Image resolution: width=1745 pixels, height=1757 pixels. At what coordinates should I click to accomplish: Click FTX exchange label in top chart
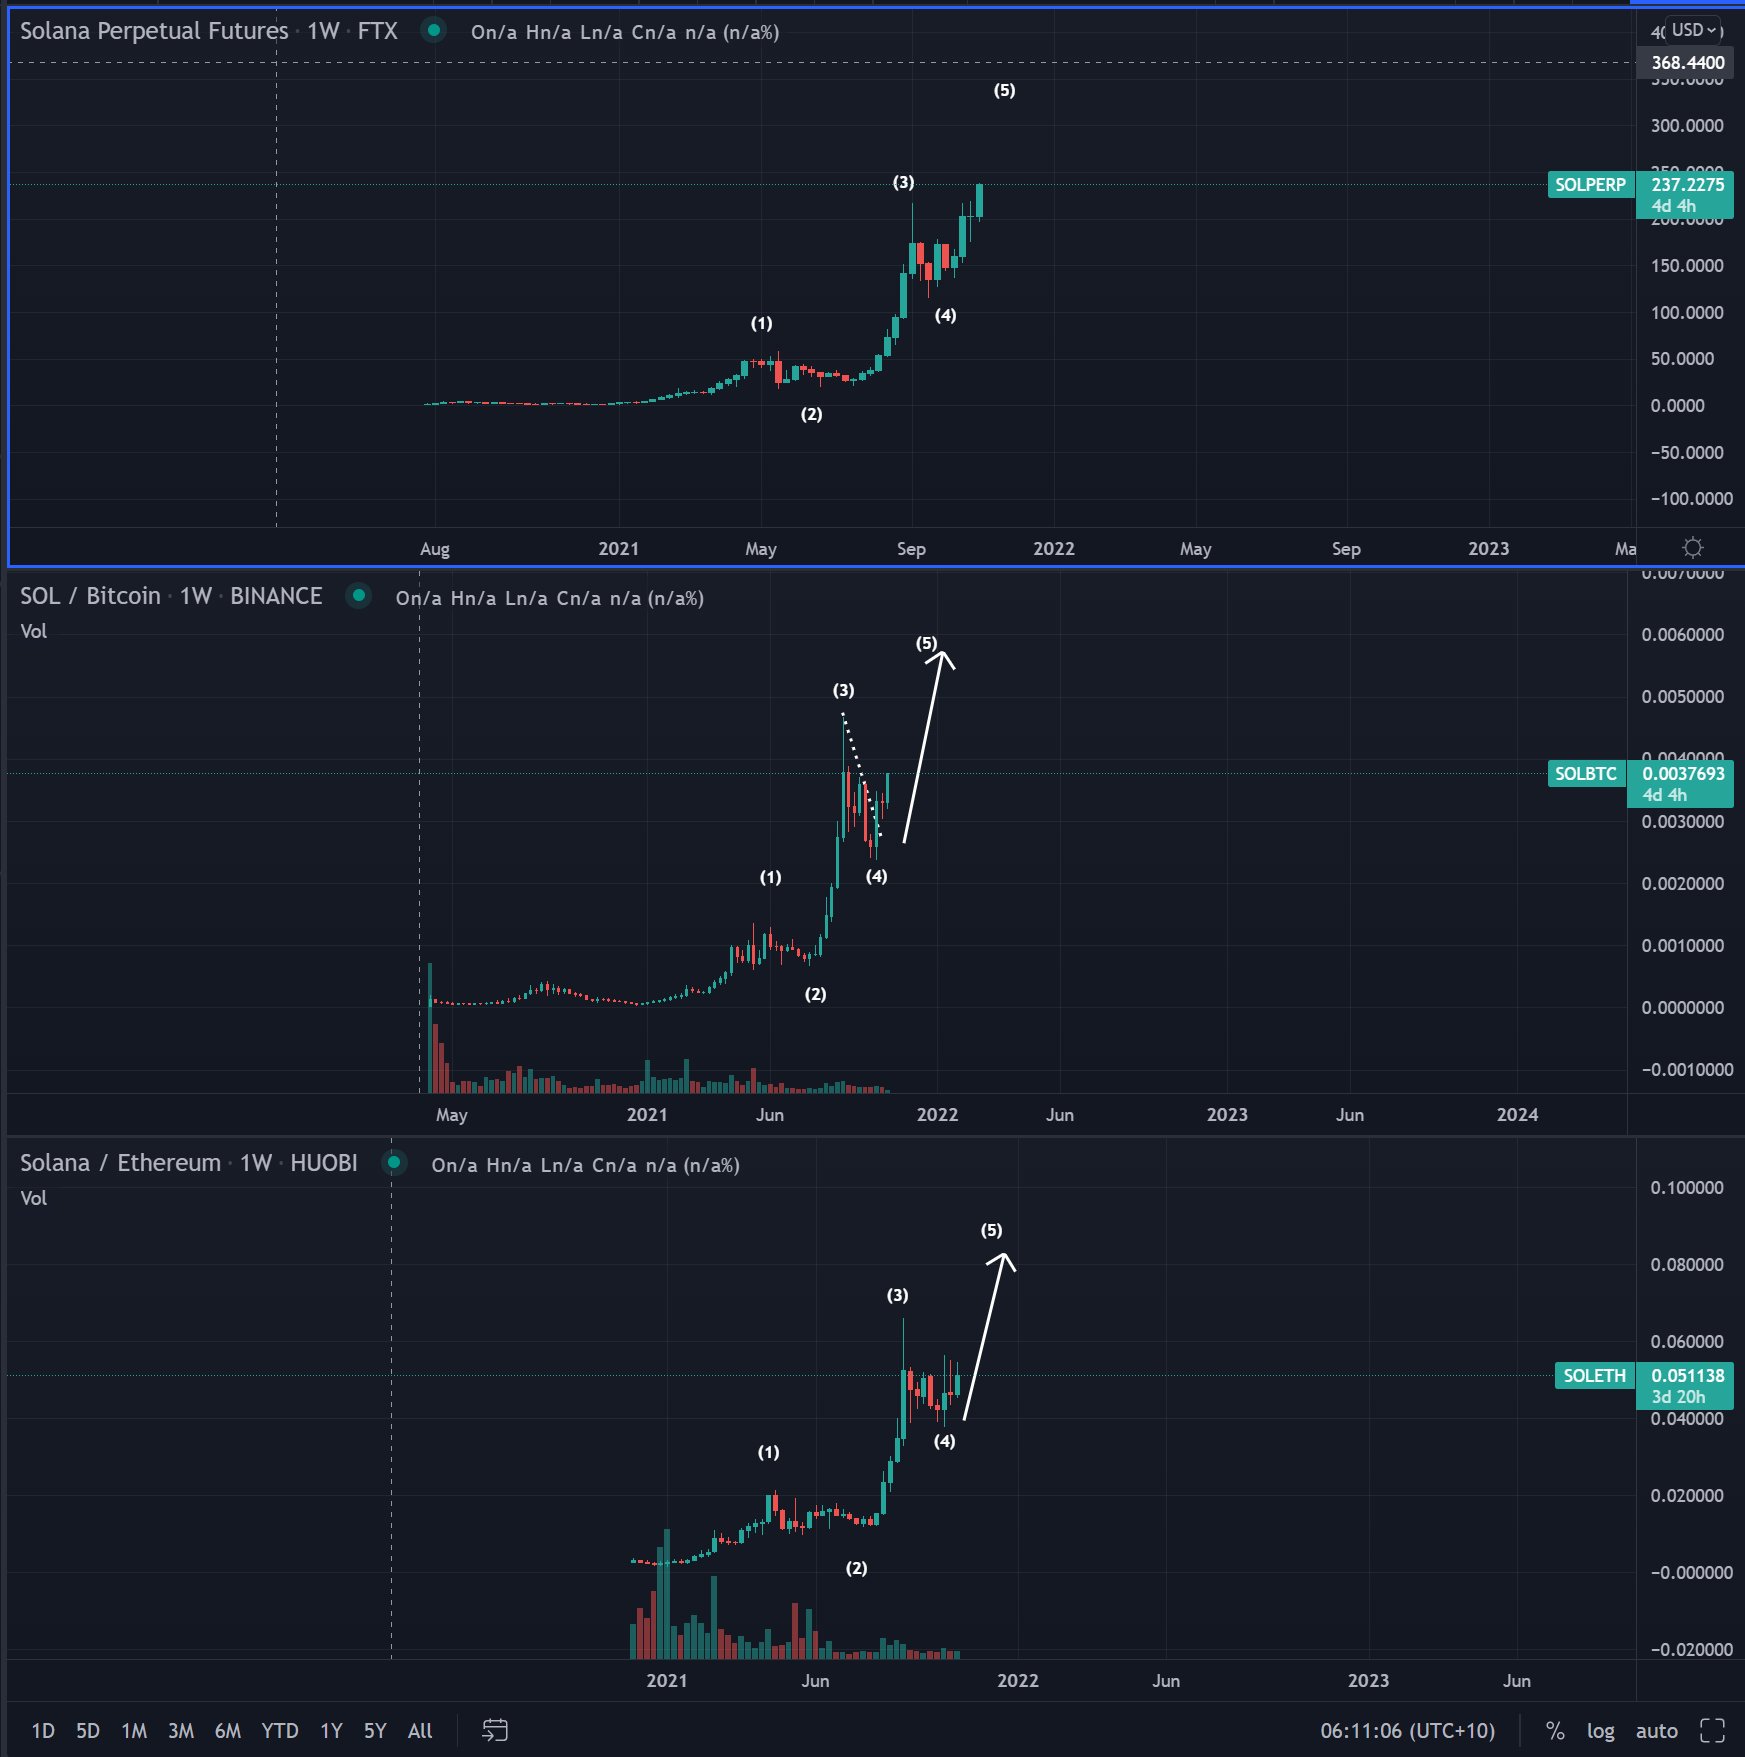click(378, 31)
